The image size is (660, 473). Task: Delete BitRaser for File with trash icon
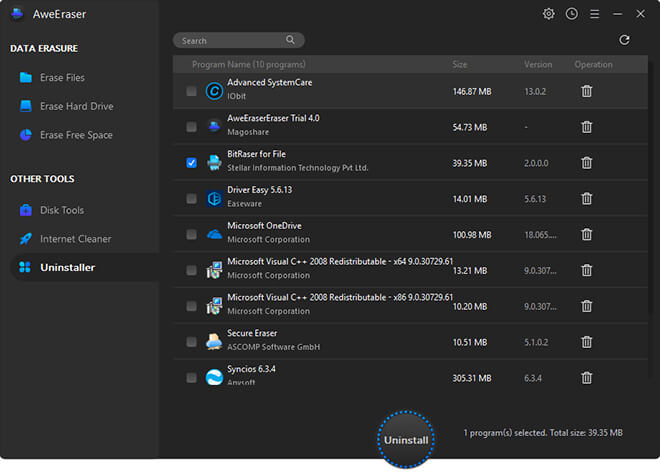[x=586, y=162]
